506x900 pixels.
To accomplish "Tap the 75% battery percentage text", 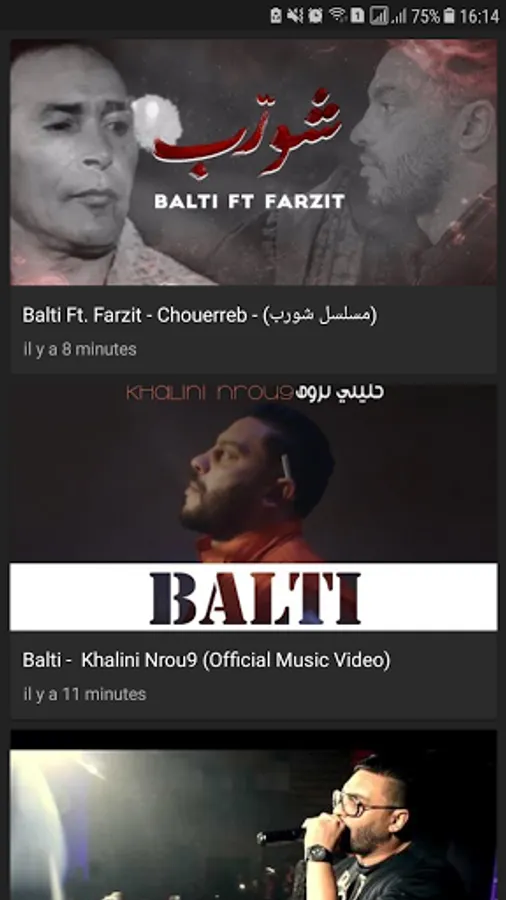I will pyautogui.click(x=425, y=16).
